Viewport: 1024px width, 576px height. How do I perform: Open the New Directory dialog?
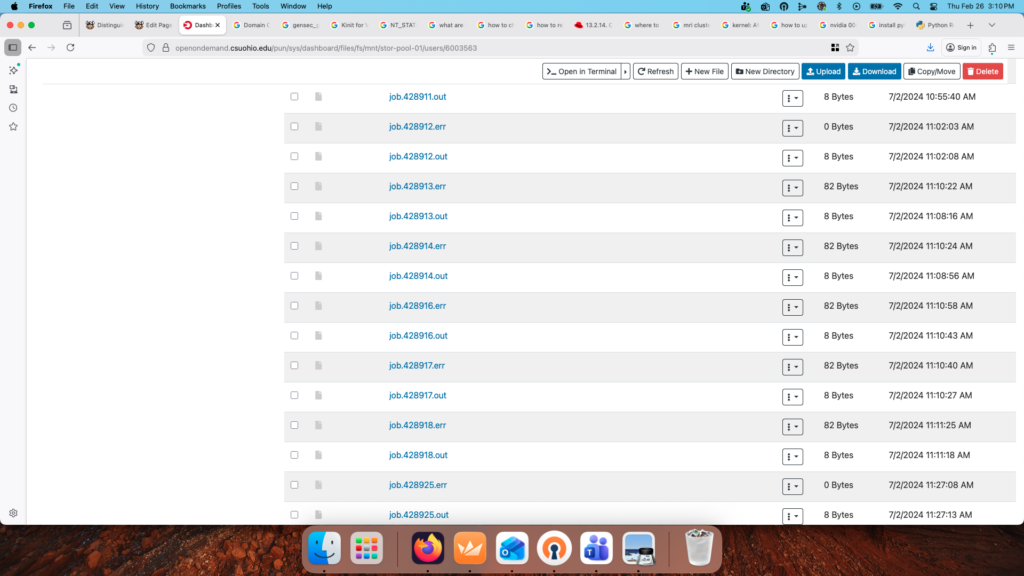point(765,71)
